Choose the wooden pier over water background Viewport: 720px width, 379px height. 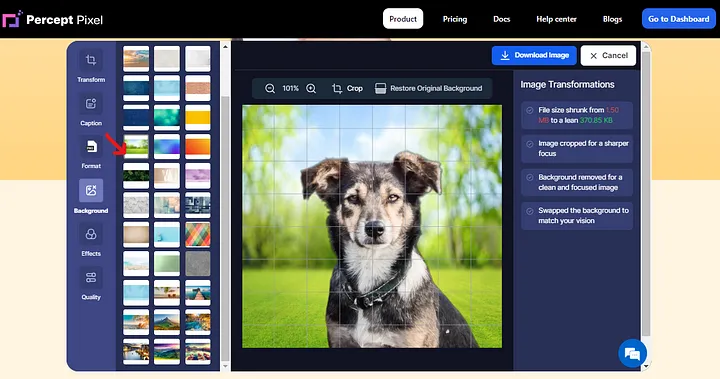coord(198,293)
